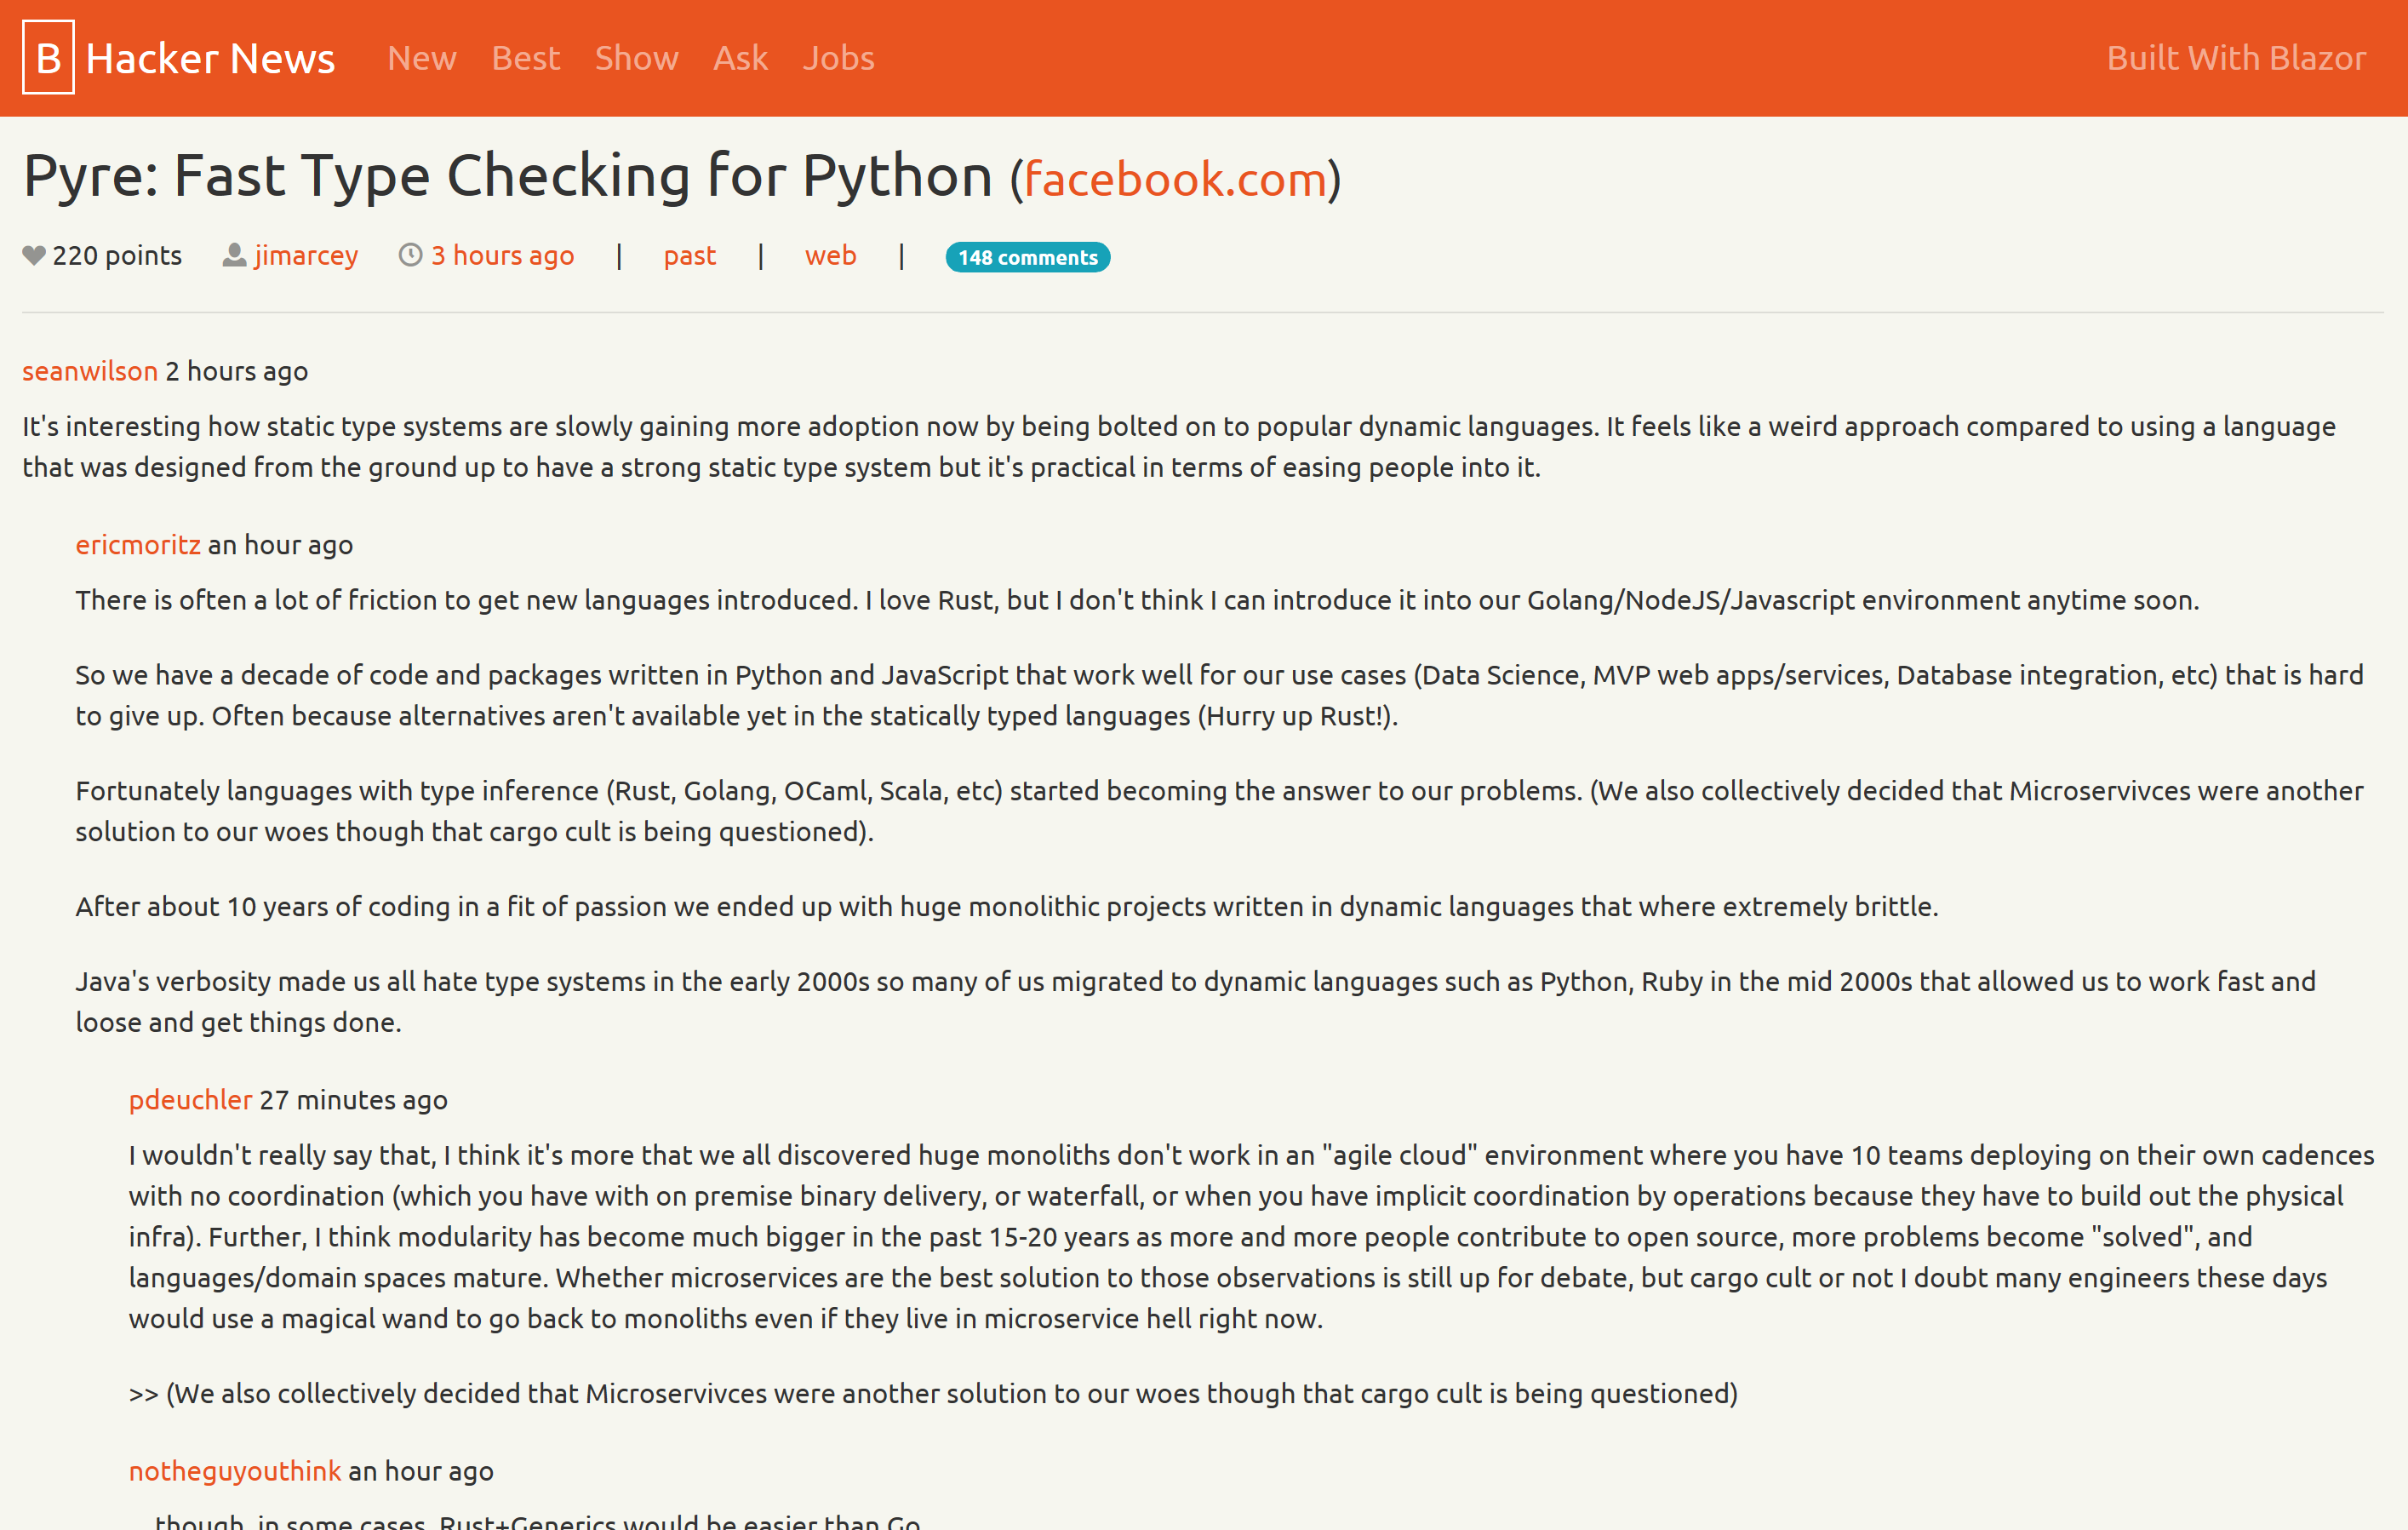The image size is (2408, 1530).
Task: Switch to the Ask section
Action: [740, 58]
